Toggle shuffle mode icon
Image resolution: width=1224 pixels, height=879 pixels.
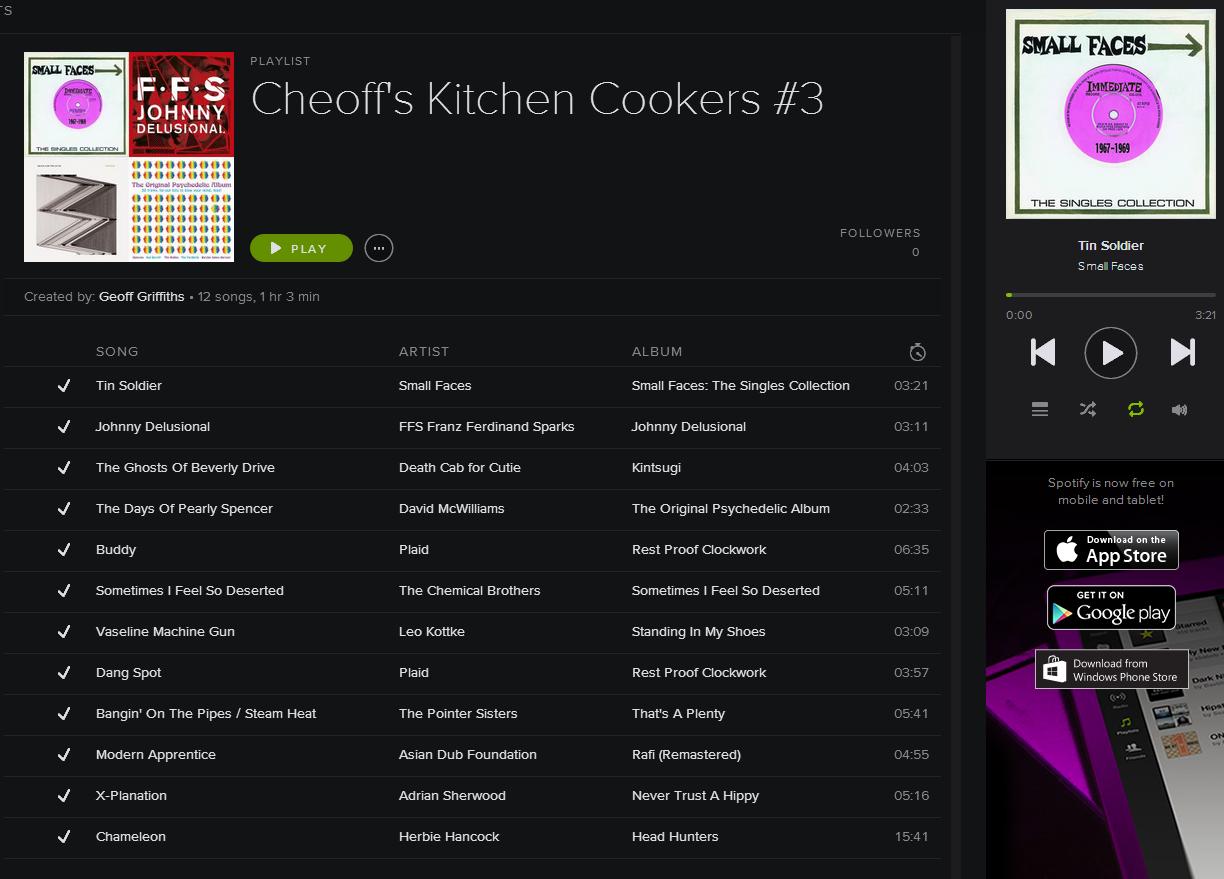pos(1088,409)
